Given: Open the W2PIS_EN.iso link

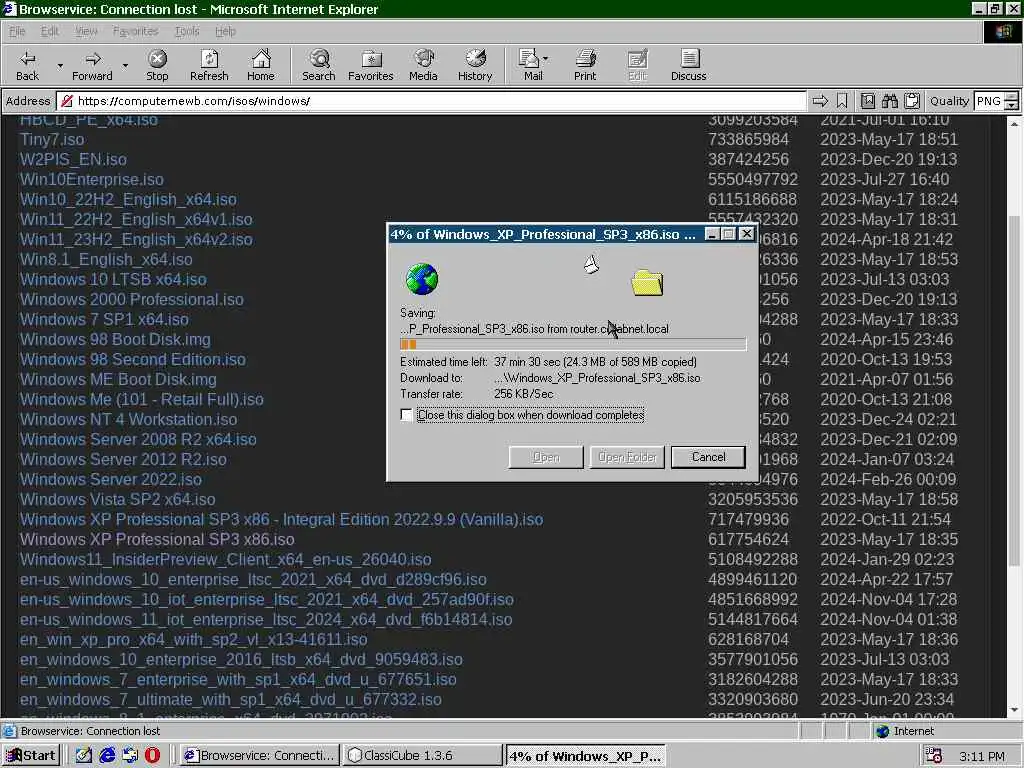Looking at the screenshot, I should [73, 159].
